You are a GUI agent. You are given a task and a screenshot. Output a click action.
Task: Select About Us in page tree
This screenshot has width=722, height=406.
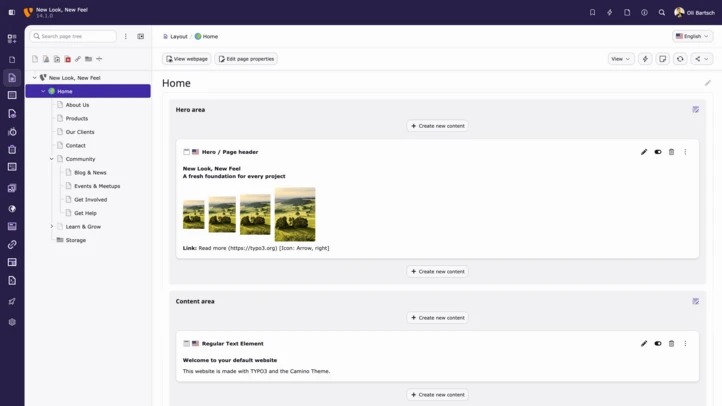[77, 105]
